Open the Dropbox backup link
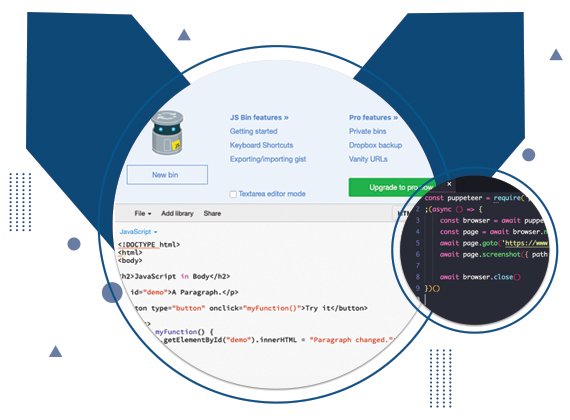The image size is (570, 420). tap(376, 145)
